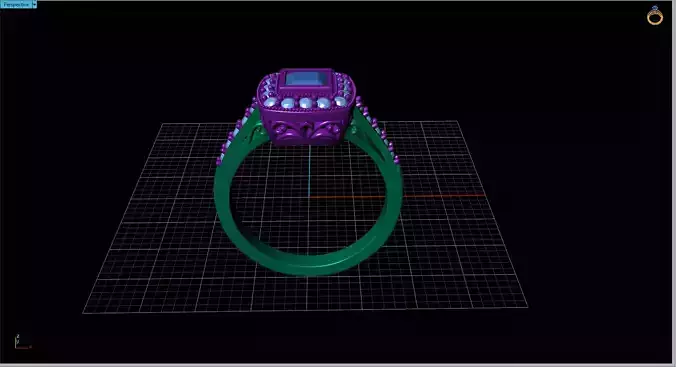The height and width of the screenshot is (367, 676).
Task: Open the Perspective viewport dropdown arrow
Action: coord(34,4)
